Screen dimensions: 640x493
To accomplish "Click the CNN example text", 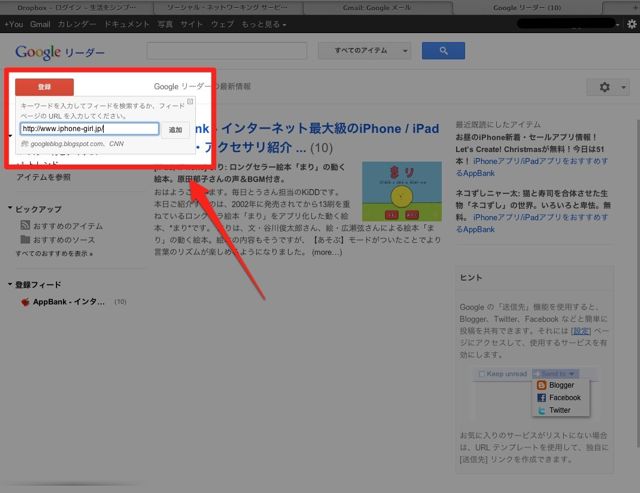I will pos(116,144).
